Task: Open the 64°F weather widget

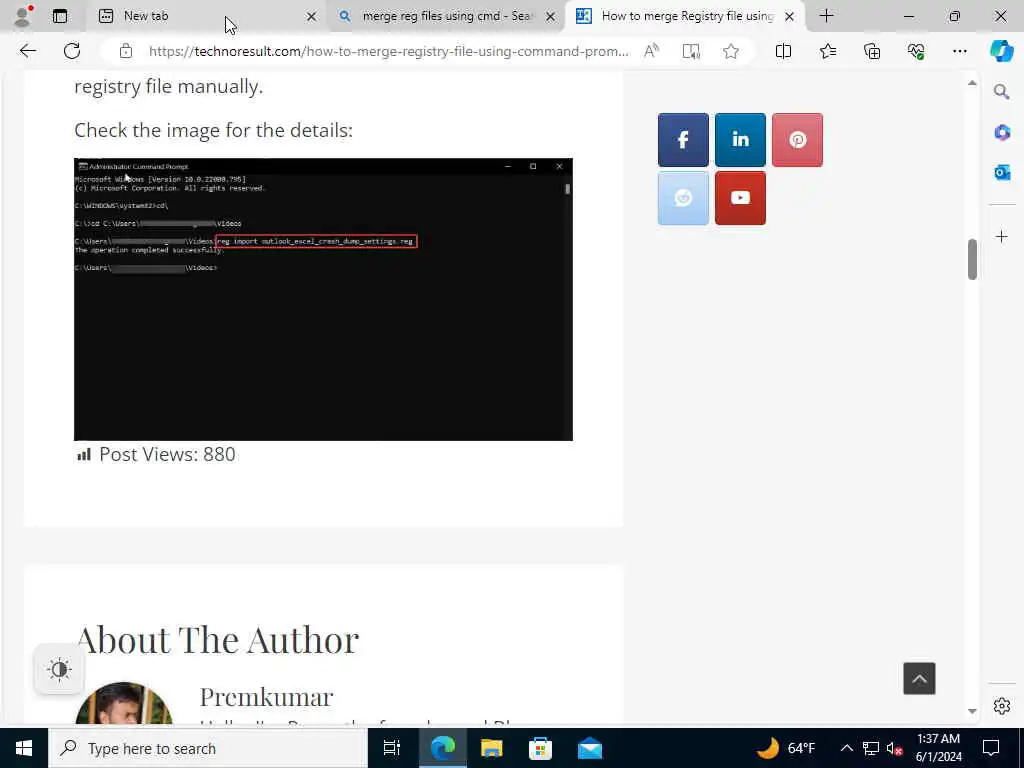Action: 786,748
